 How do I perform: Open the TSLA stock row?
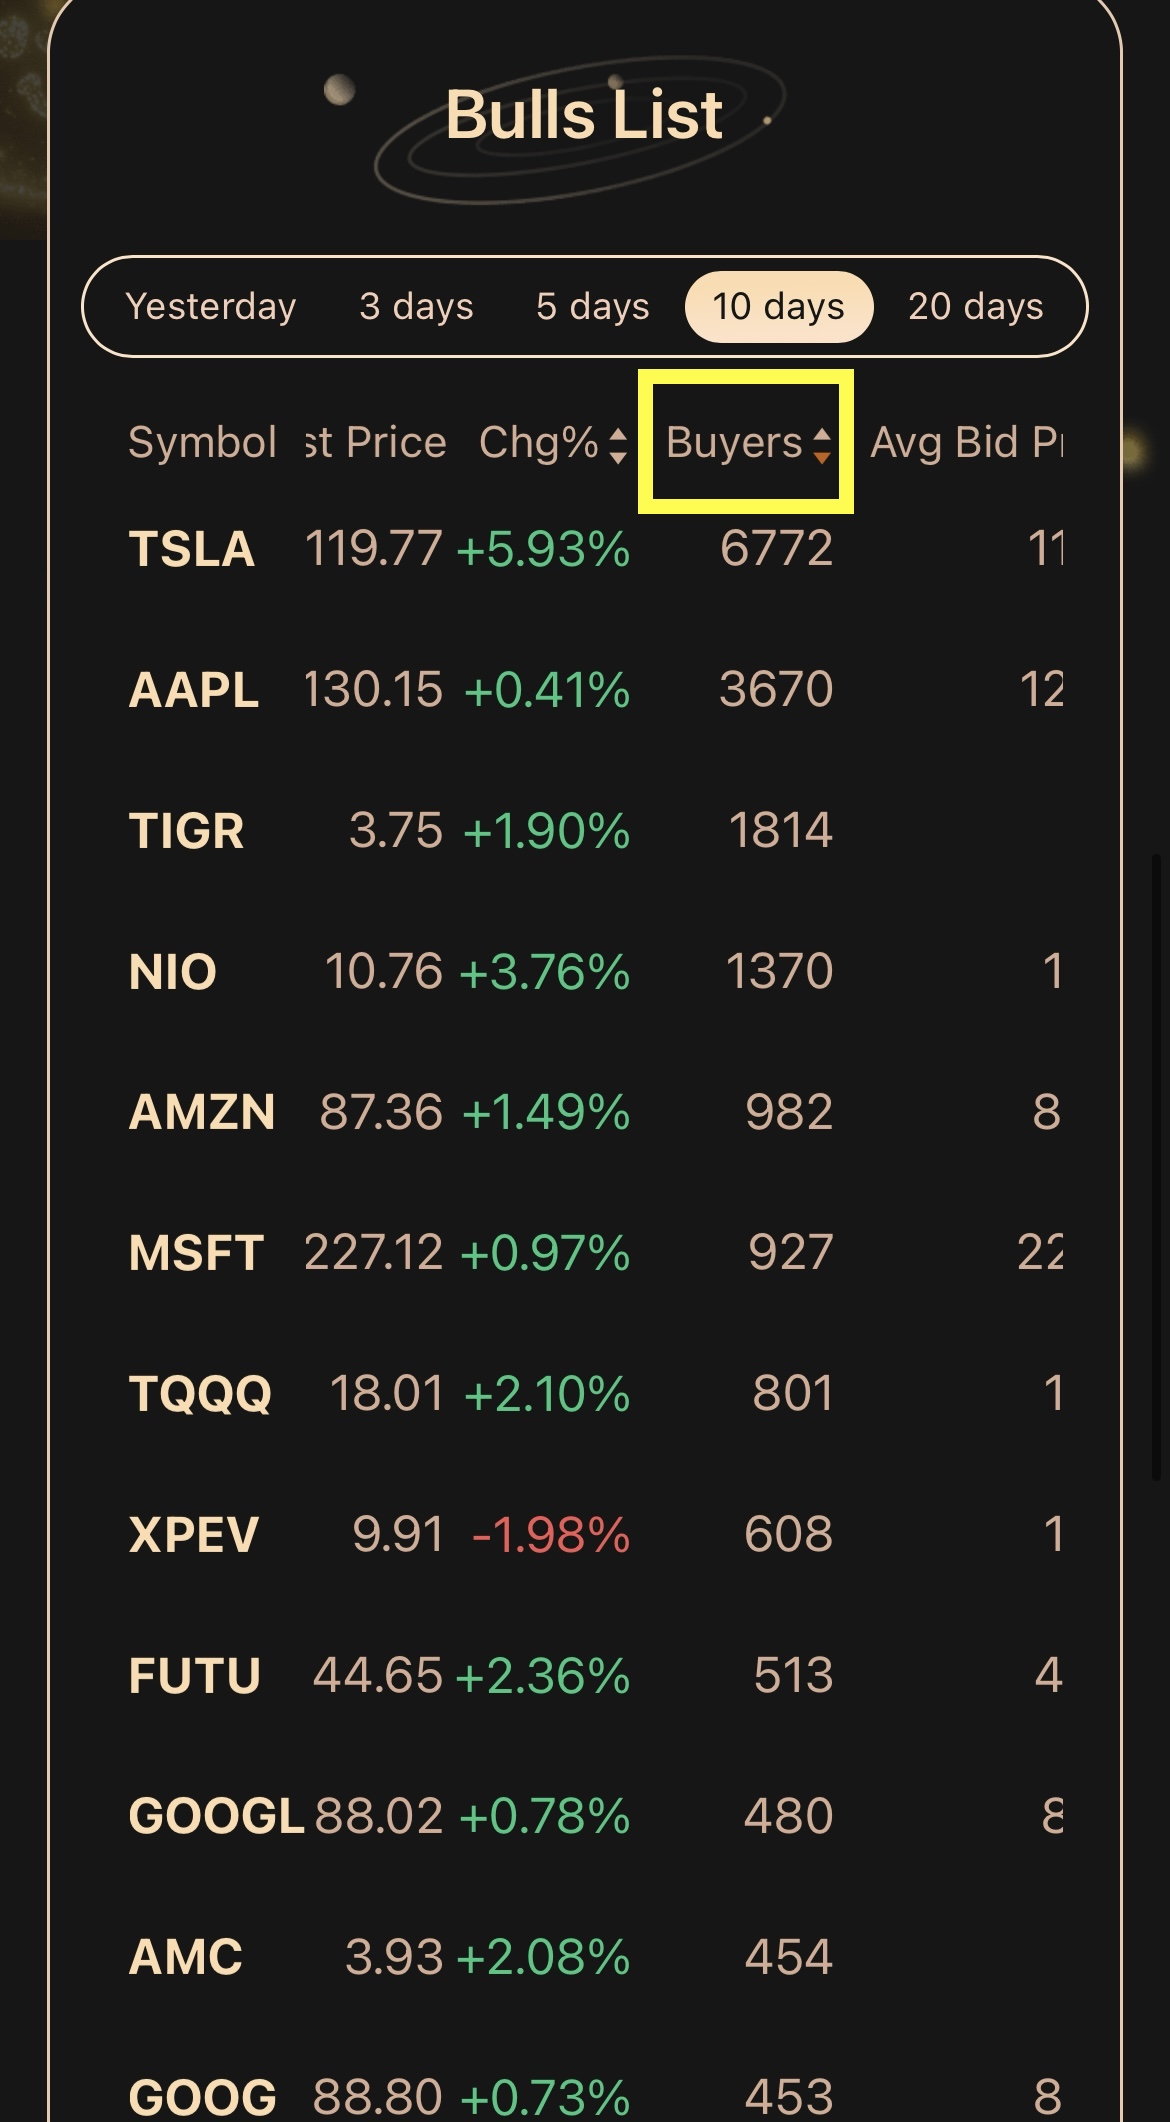192,549
